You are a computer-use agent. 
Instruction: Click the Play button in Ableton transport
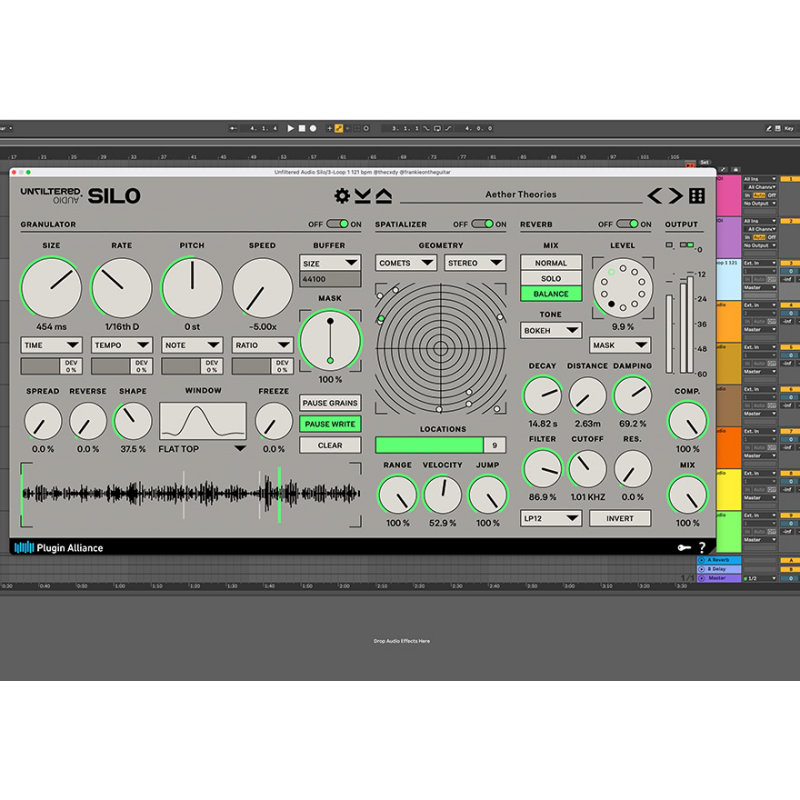[290, 129]
